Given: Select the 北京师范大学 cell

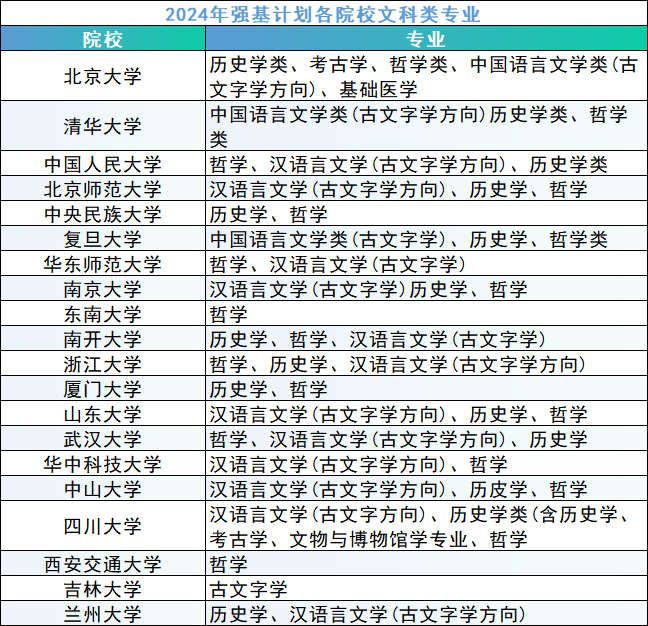Looking at the screenshot, I should [103, 188].
